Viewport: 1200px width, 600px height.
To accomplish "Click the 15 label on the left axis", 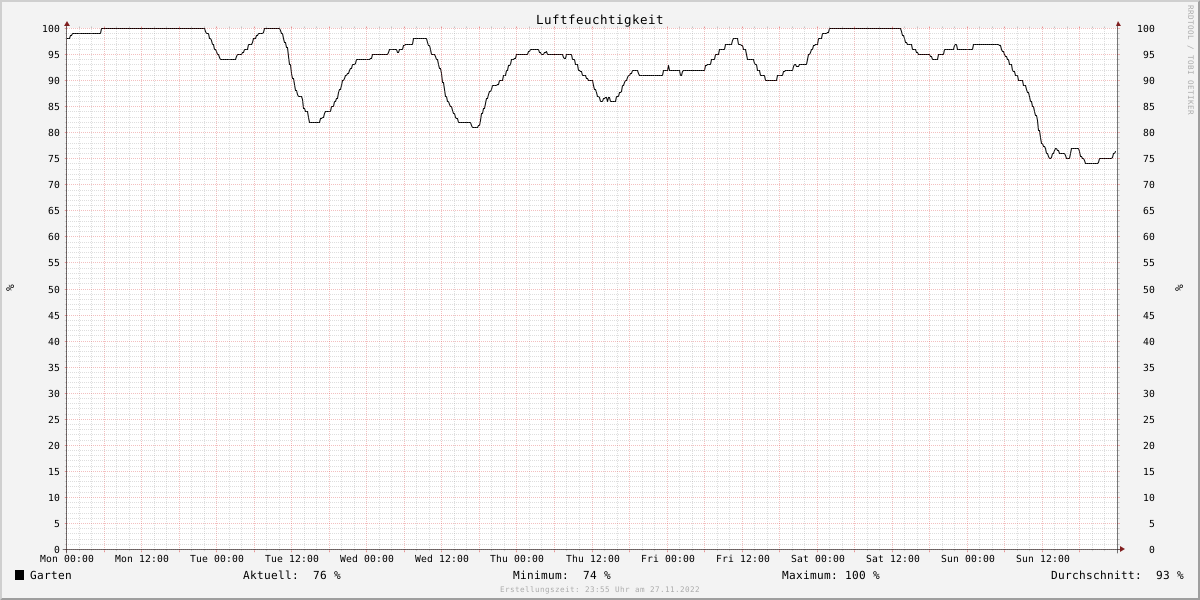I will [x=54, y=471].
